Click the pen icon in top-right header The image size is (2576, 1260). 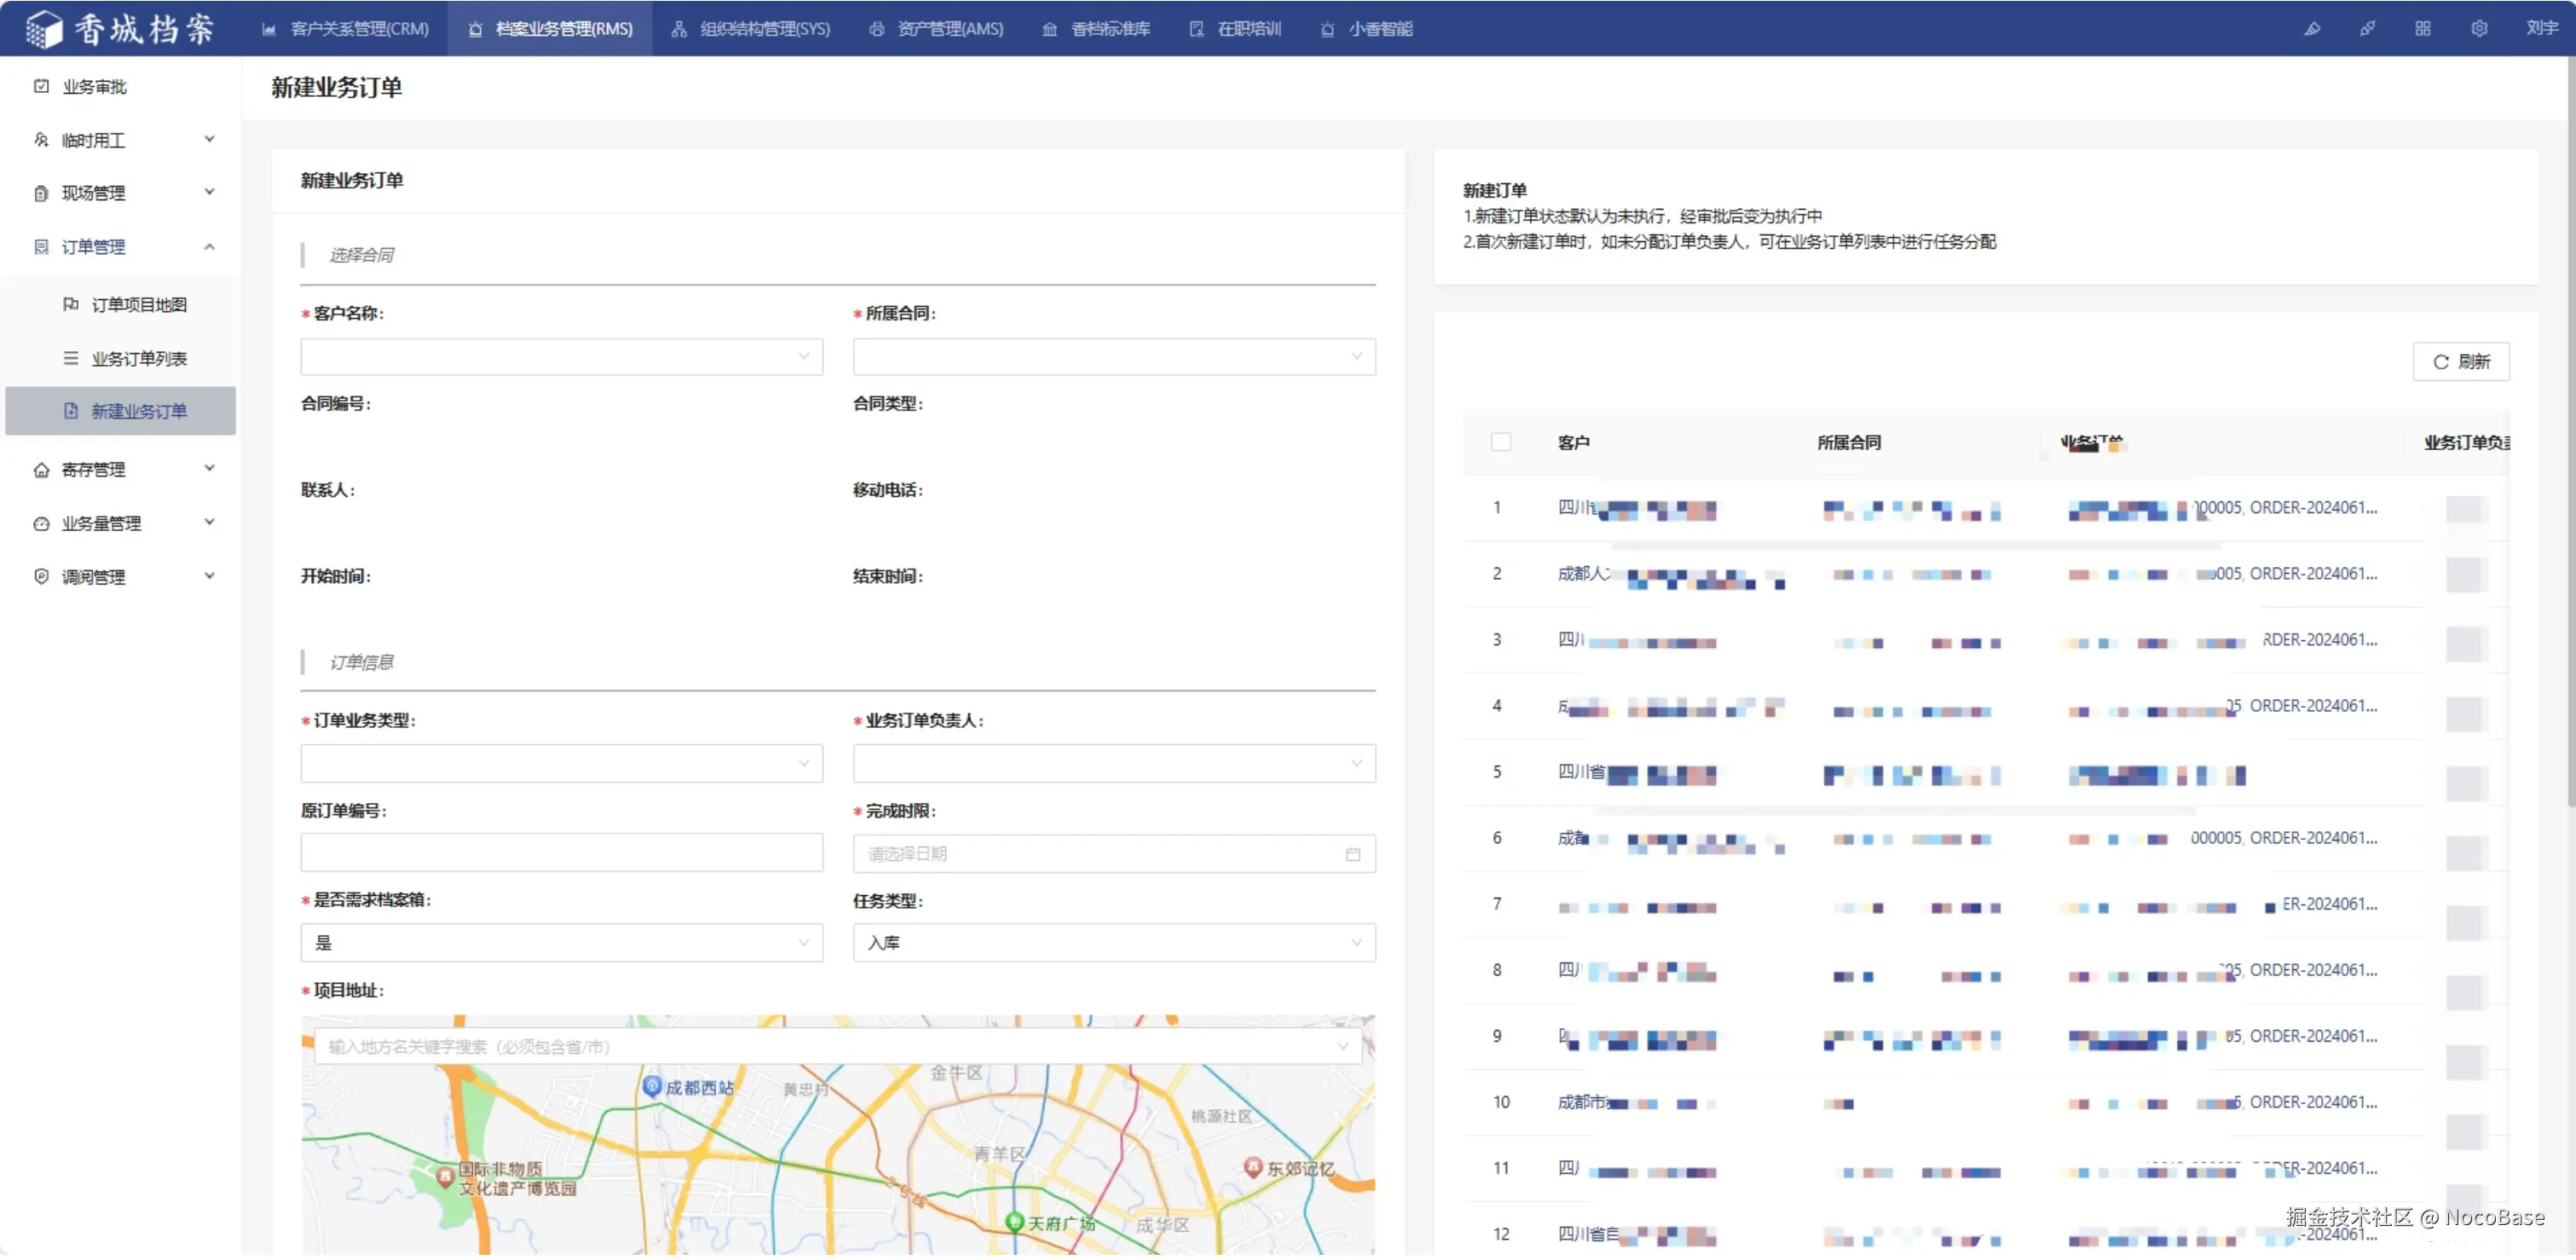(x=2311, y=29)
